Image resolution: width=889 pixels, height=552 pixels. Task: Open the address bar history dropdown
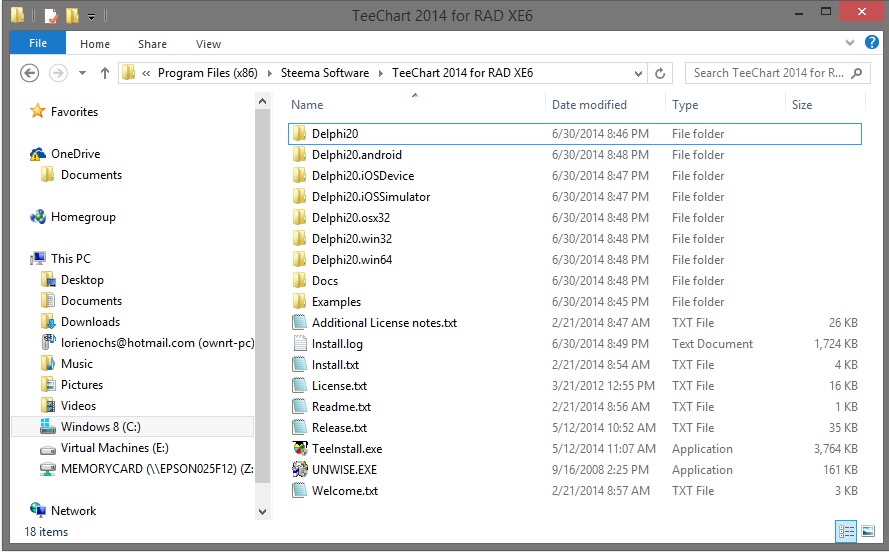point(638,73)
